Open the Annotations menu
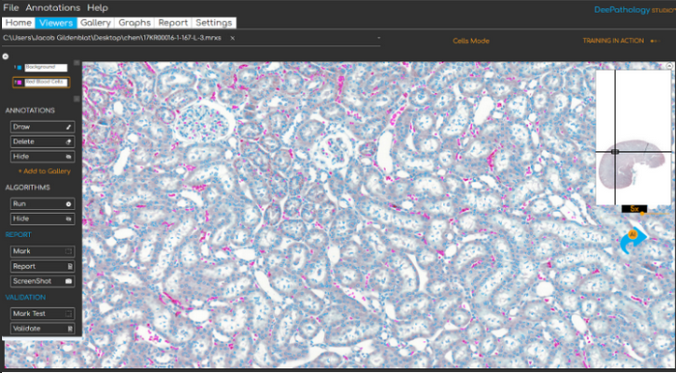 (53, 8)
